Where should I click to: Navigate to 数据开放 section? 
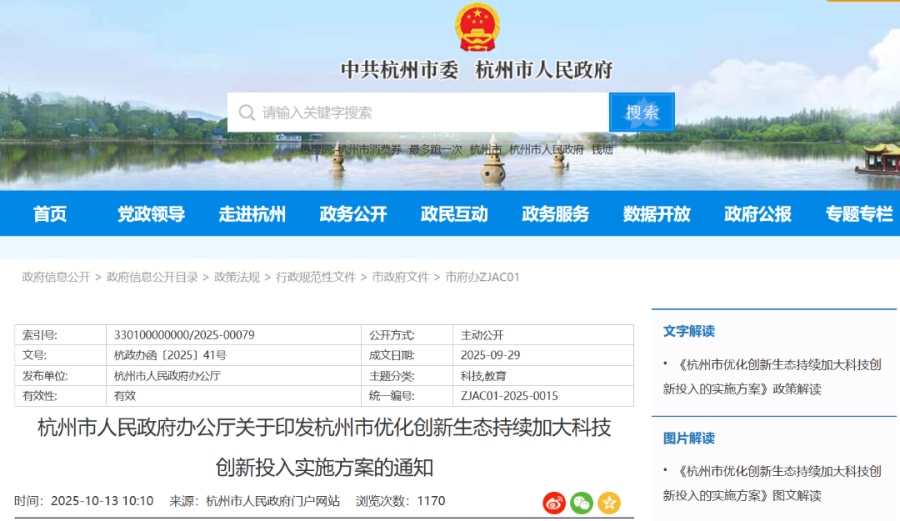pos(656,214)
